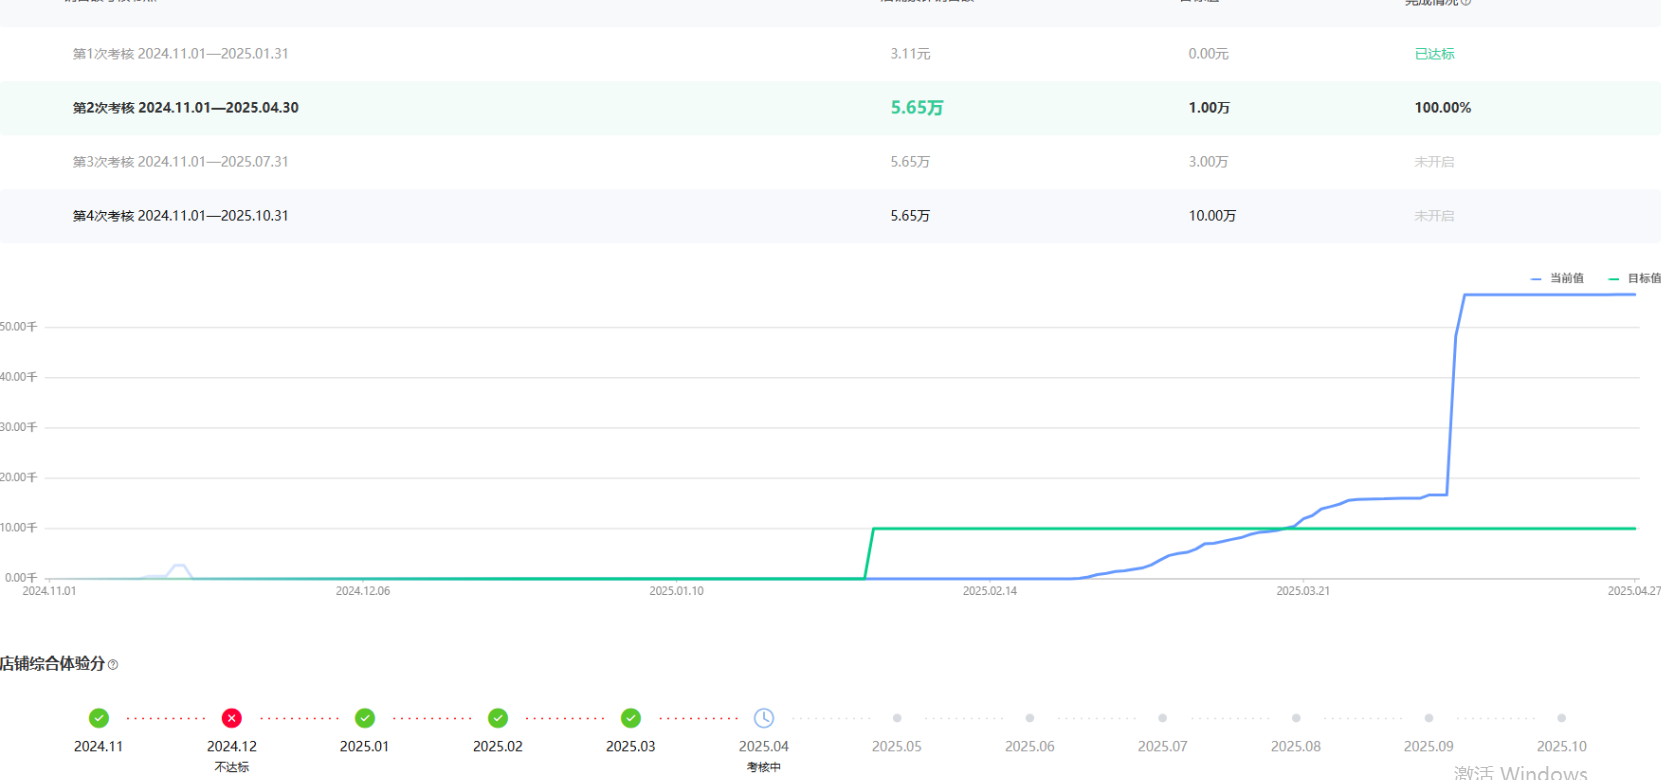The image size is (1661, 780).
Task: Click the green check icon for 2025.01
Action: [x=365, y=718]
